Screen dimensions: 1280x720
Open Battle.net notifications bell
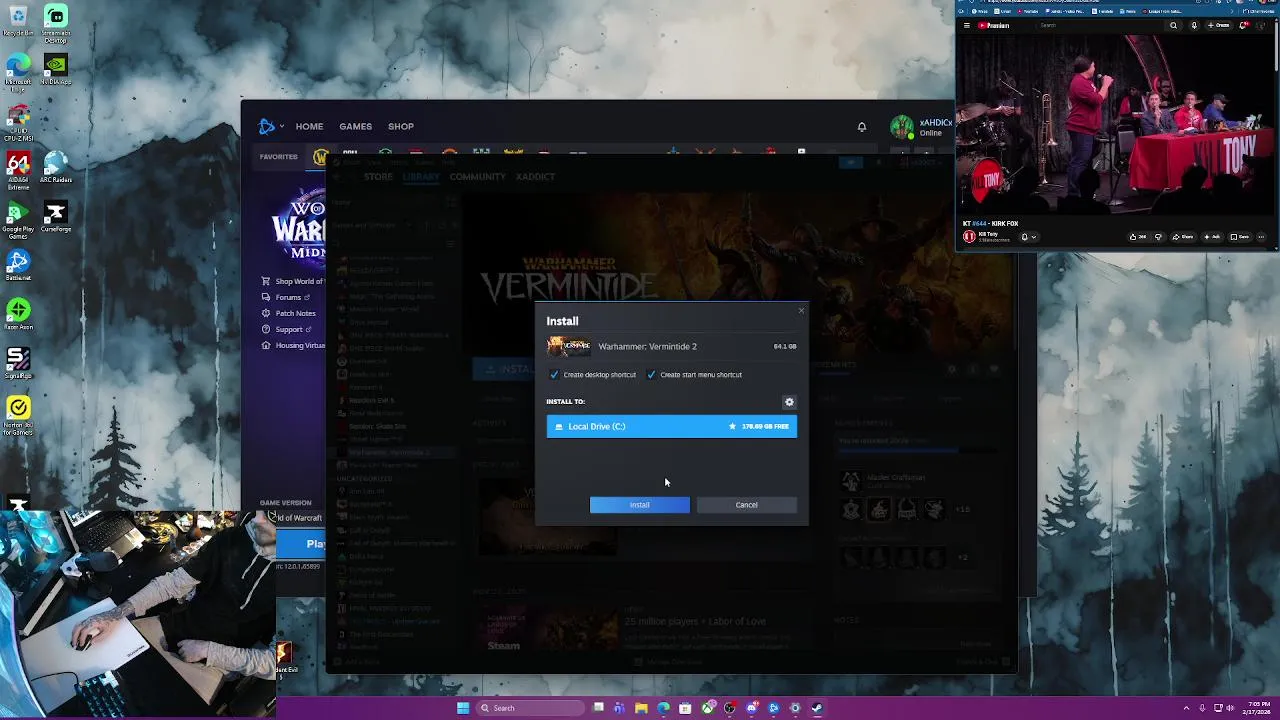click(x=862, y=127)
